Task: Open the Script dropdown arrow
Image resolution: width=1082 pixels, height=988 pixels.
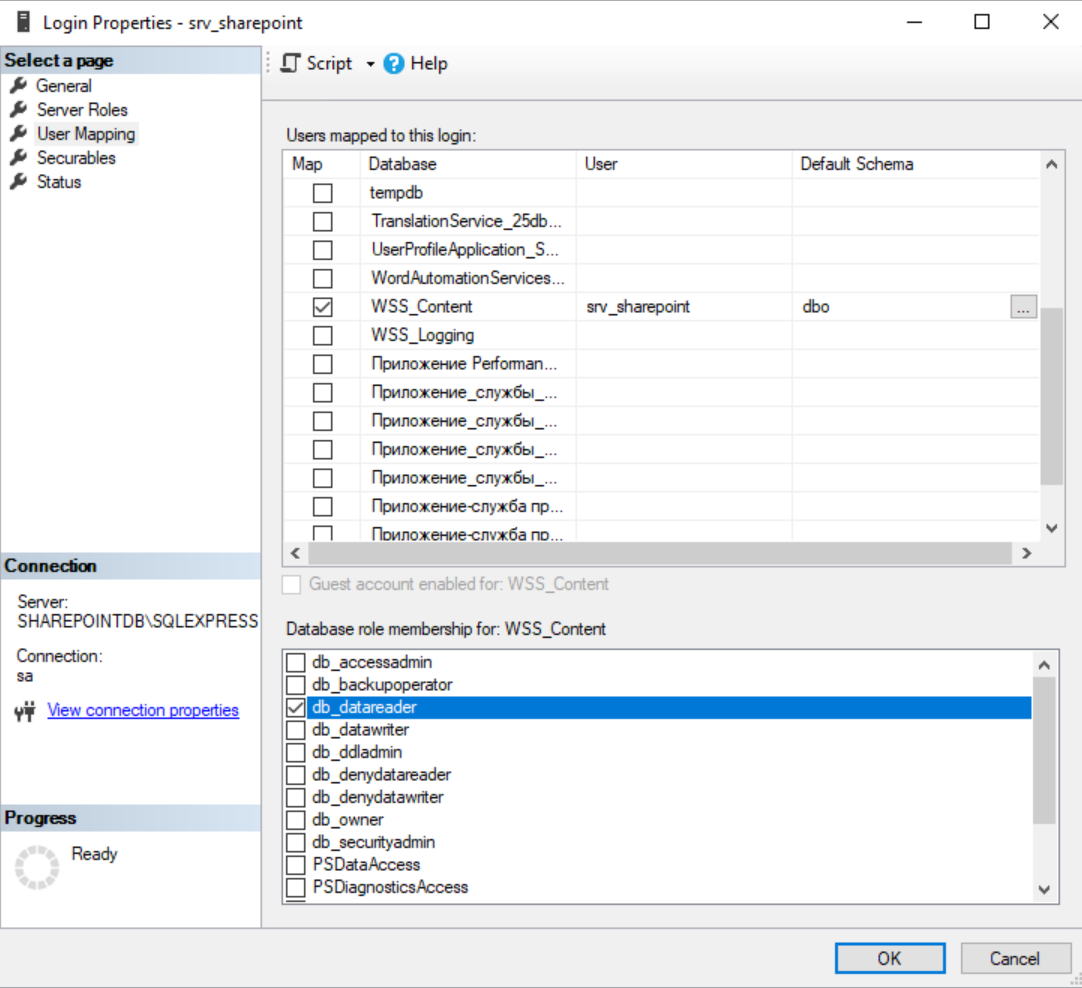Action: coord(371,64)
